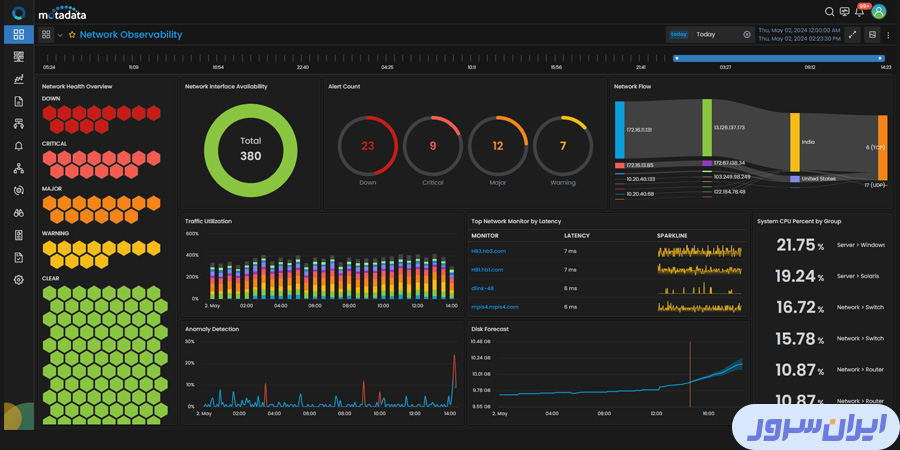Screen dimensions: 900x450
Task: Click the left handle of timeline range slider
Action: 676,58
